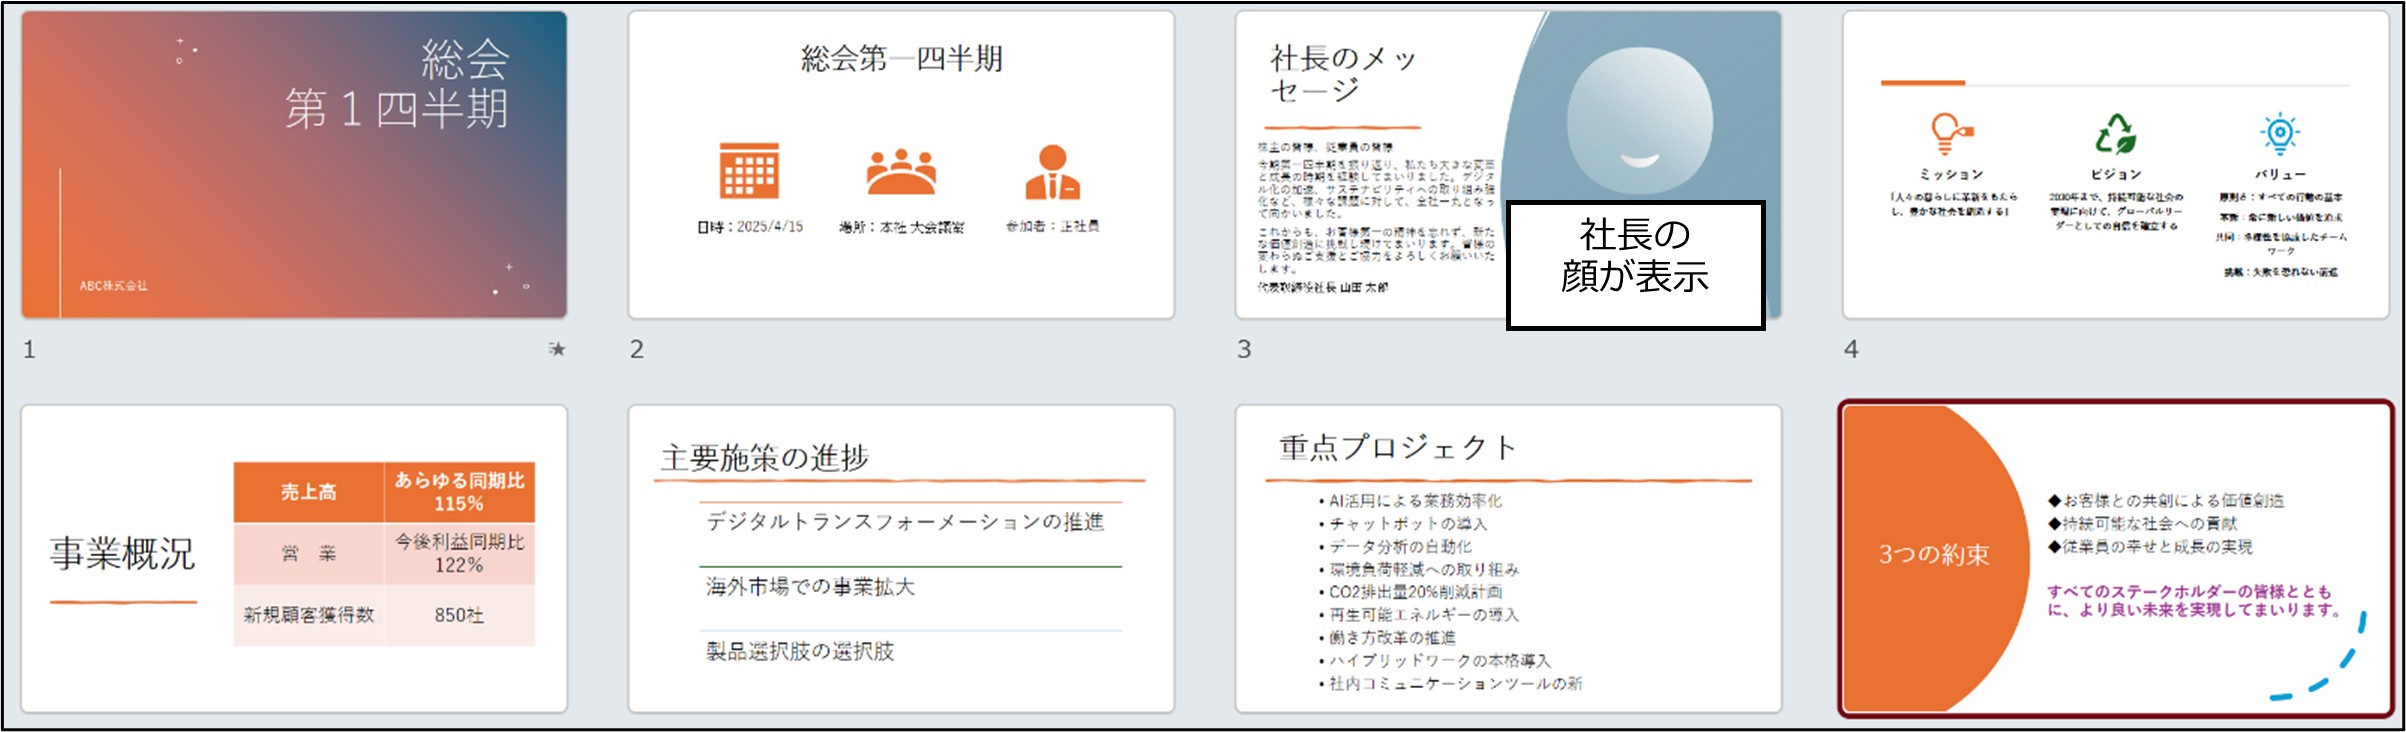Click the 持続可能な社会への貢献 line
Image resolution: width=2406 pixels, height=732 pixels.
point(2142,524)
